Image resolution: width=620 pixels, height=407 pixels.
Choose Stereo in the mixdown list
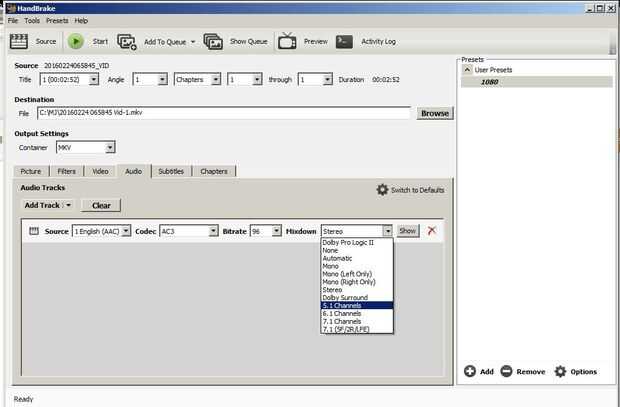tap(357, 290)
